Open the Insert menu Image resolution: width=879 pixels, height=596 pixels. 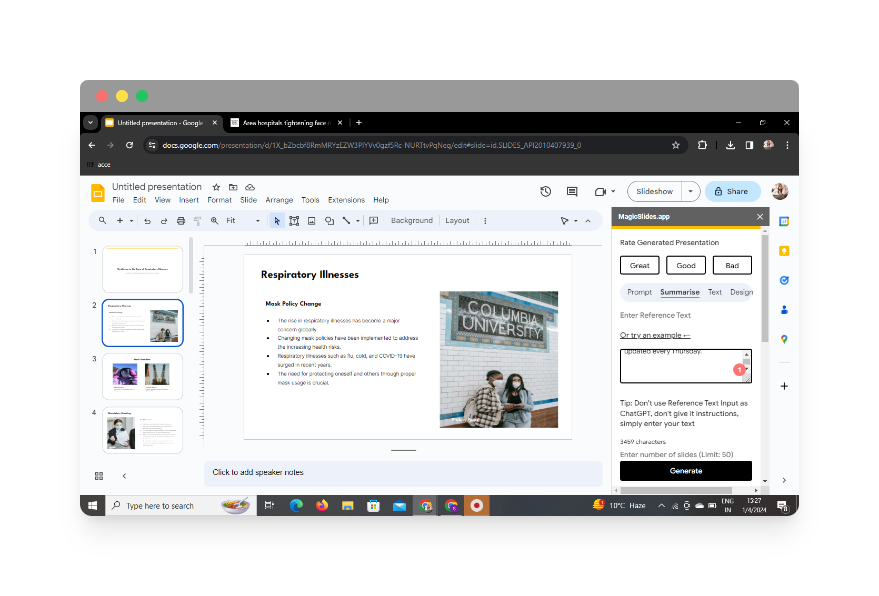click(189, 200)
